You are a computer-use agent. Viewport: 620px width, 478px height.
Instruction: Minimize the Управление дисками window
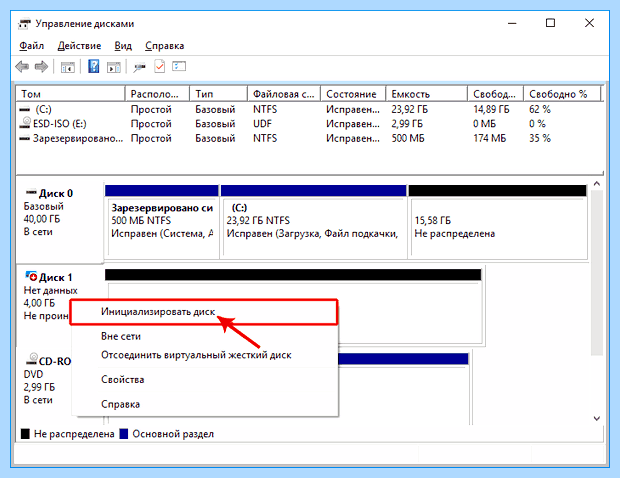(512, 23)
